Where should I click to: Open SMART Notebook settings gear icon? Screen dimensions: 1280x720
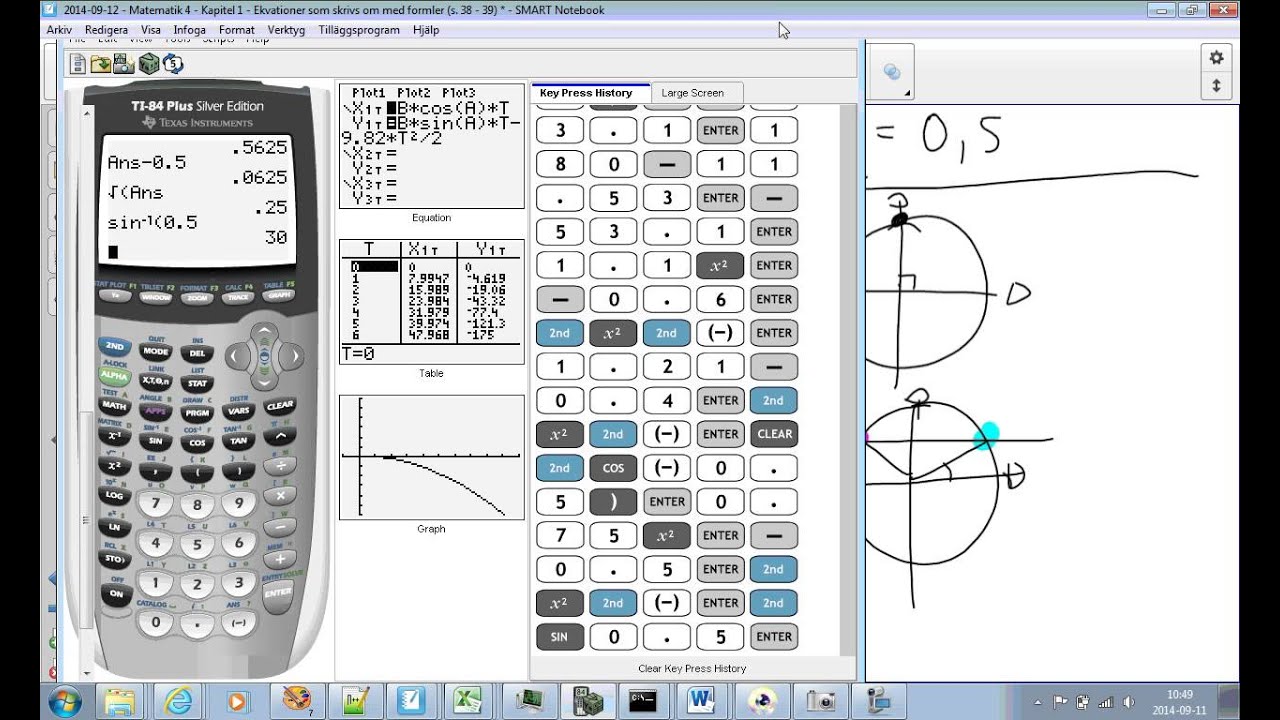click(x=1216, y=58)
